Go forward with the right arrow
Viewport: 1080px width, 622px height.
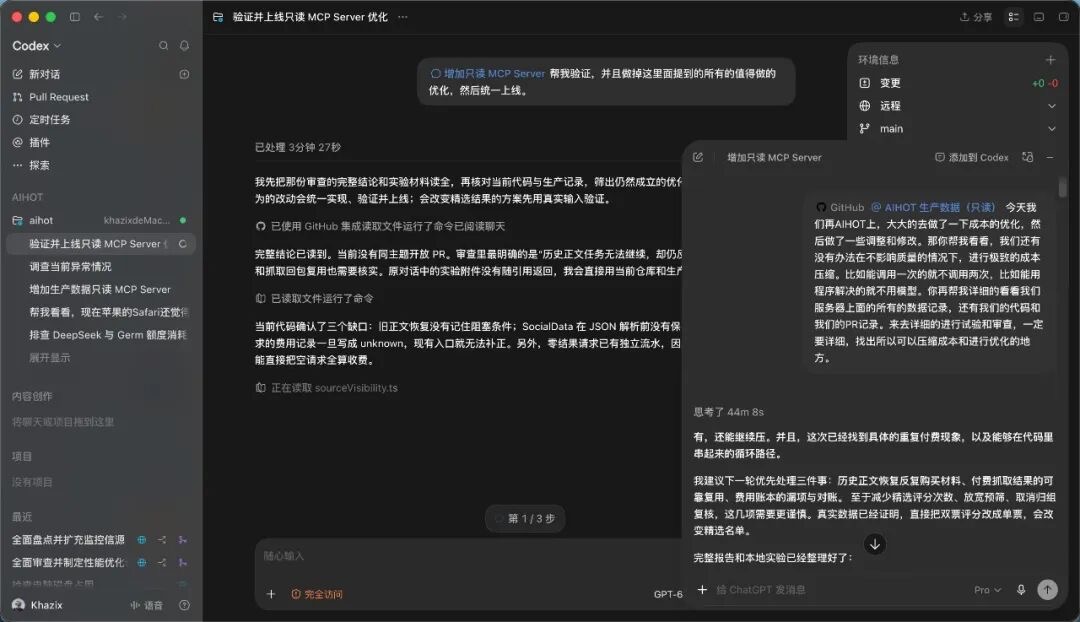(x=122, y=17)
